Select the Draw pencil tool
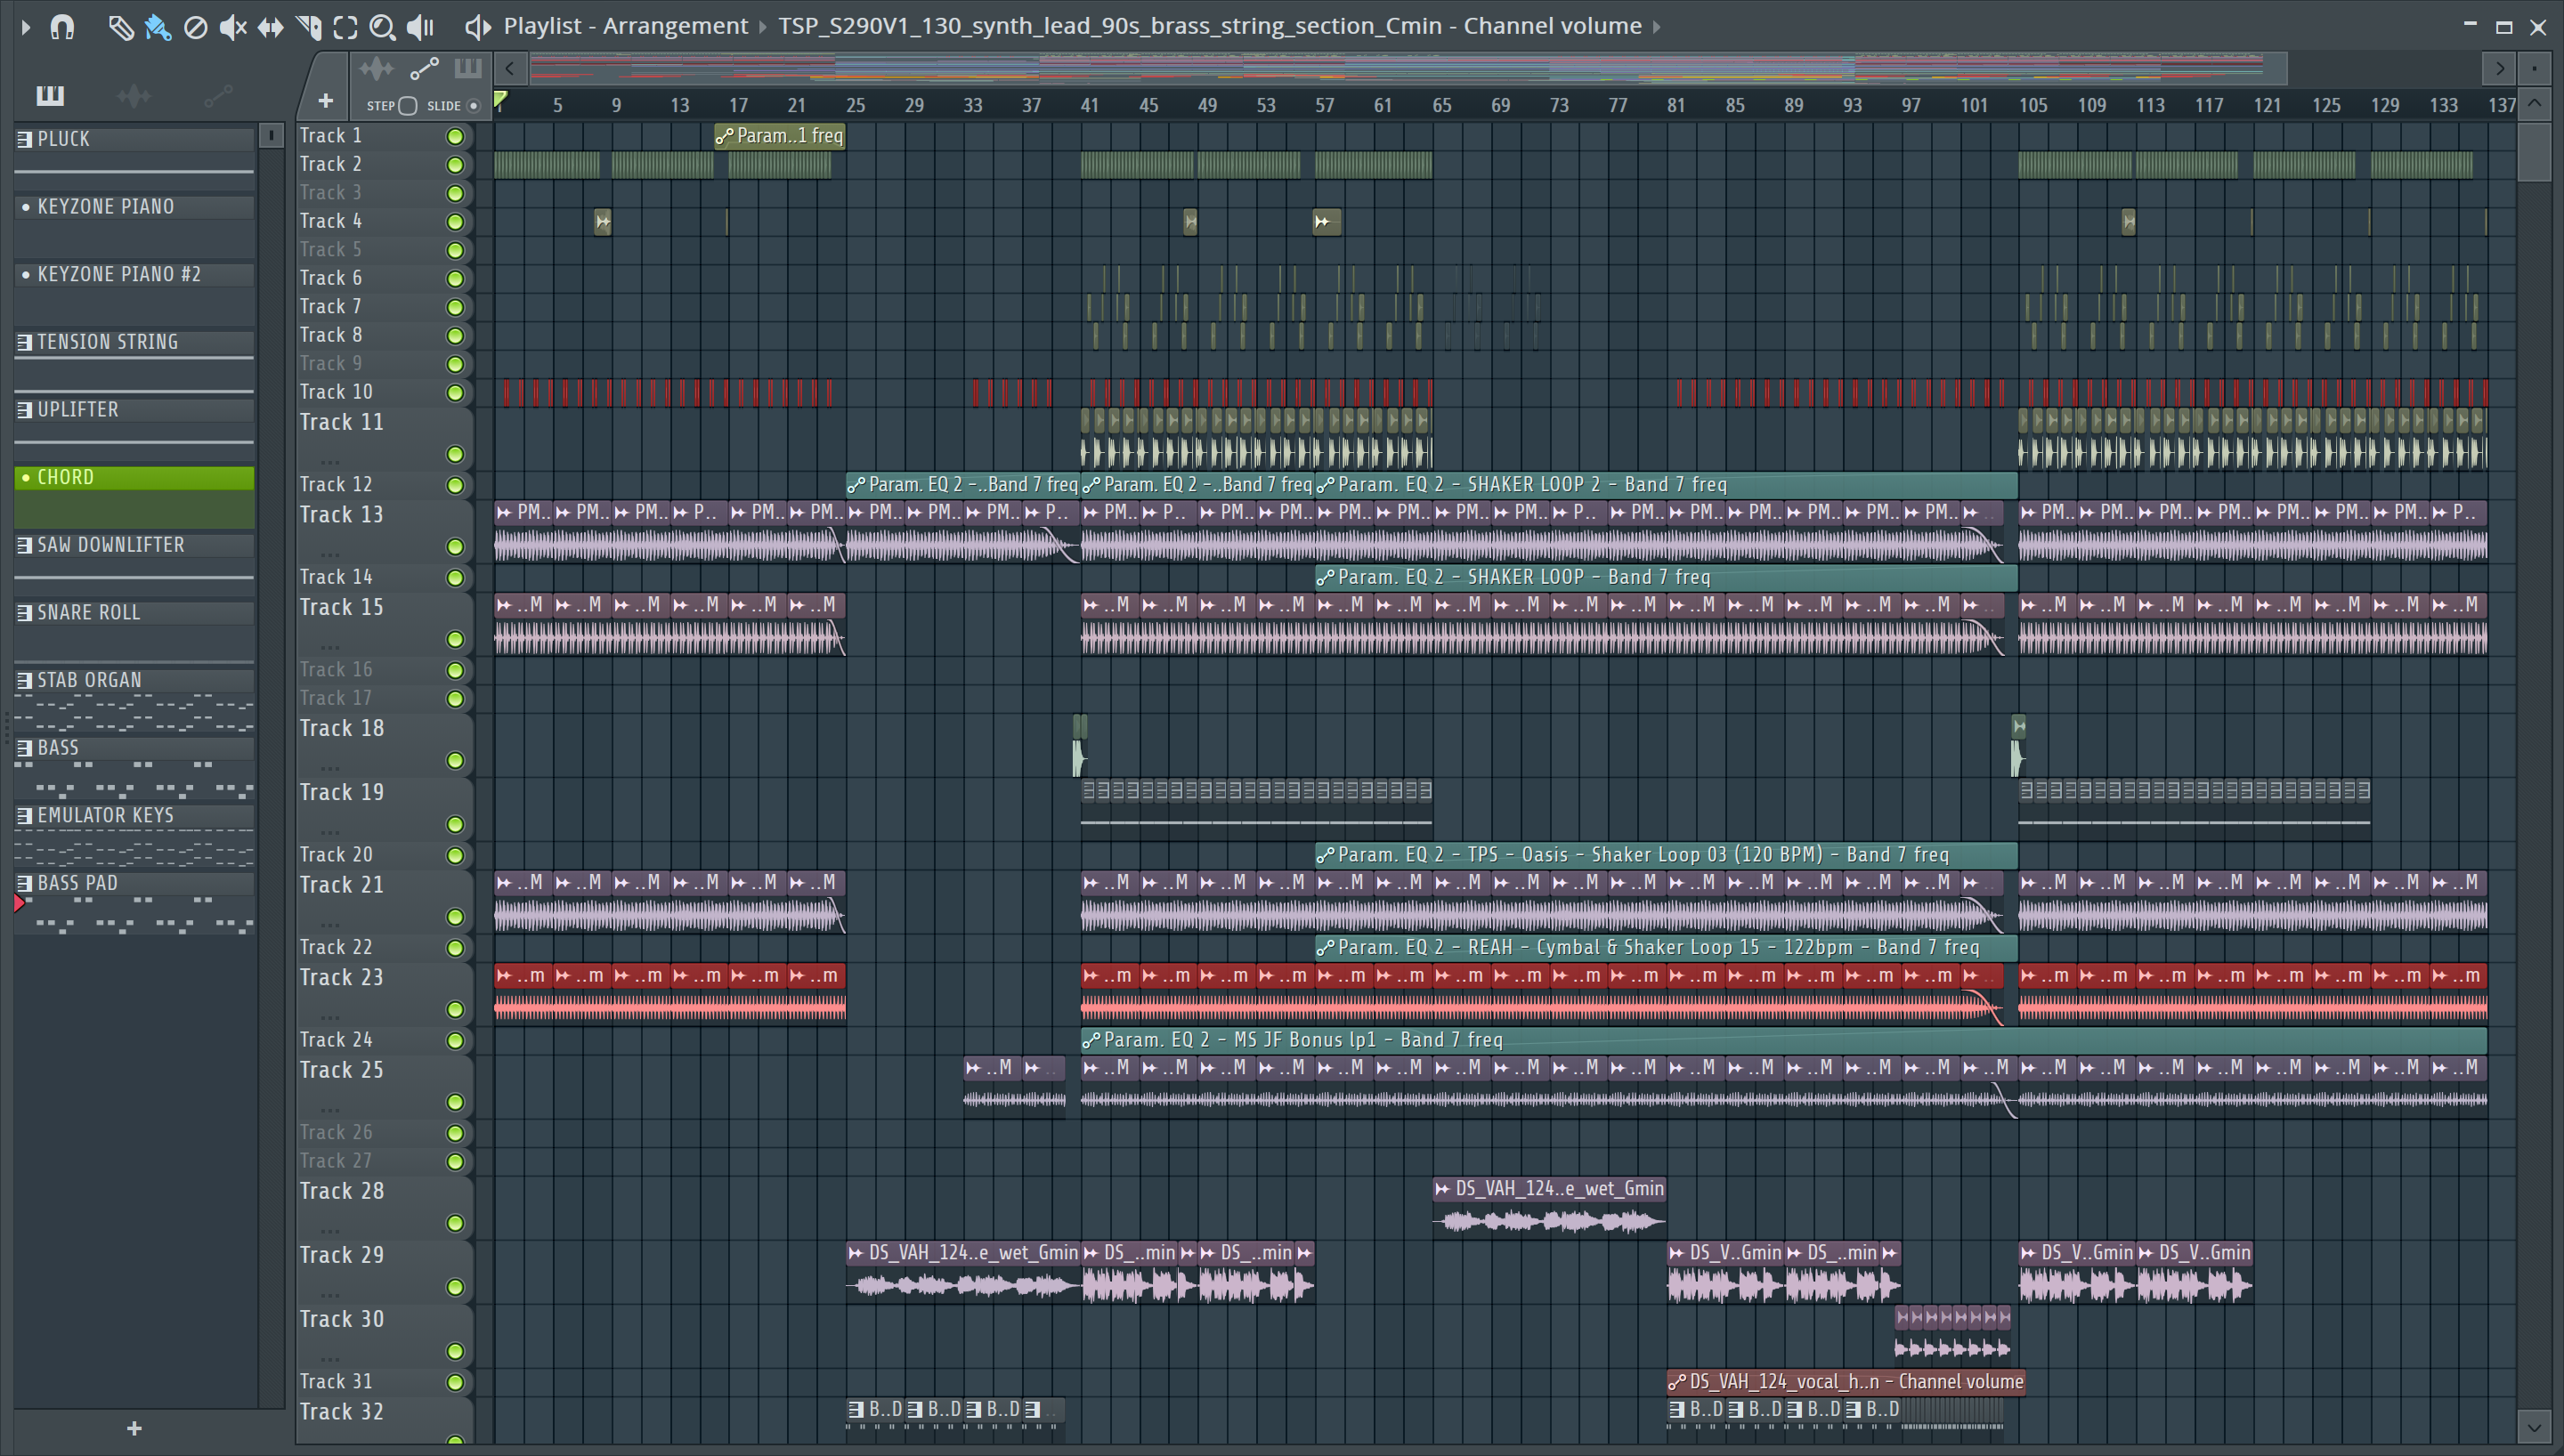Viewport: 2564px width, 1456px height. 120,27
